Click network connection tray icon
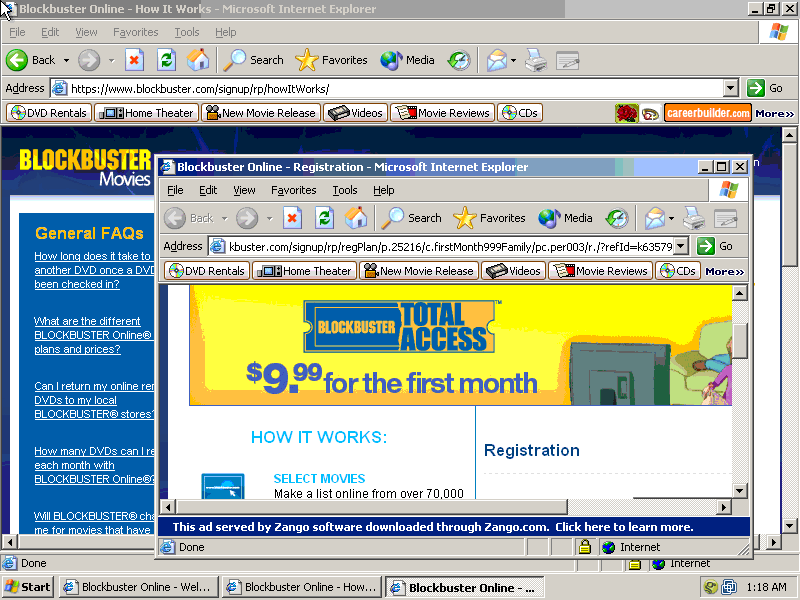 click(729, 587)
